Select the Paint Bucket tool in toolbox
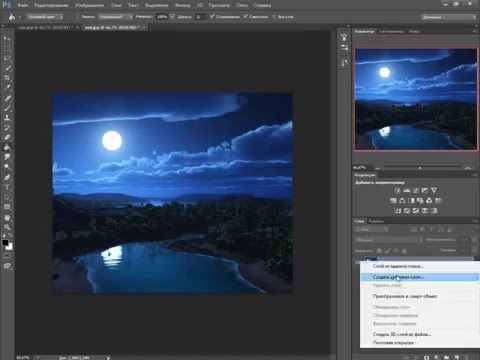This screenshot has height=360, width=480. 7,147
